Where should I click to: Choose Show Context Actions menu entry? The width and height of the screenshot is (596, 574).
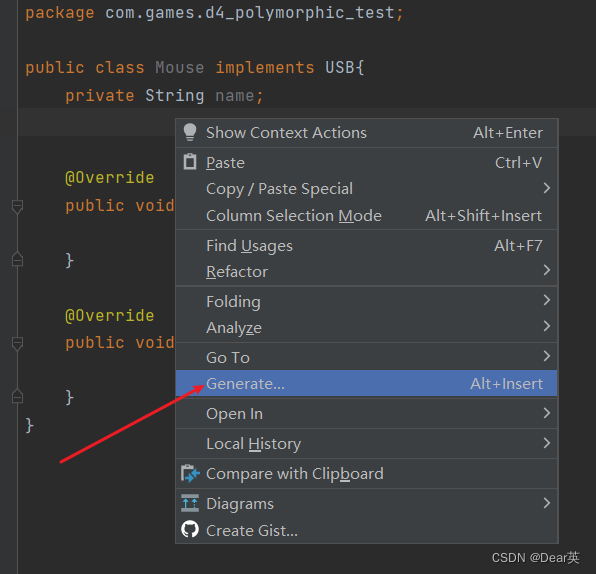pyautogui.click(x=366, y=133)
